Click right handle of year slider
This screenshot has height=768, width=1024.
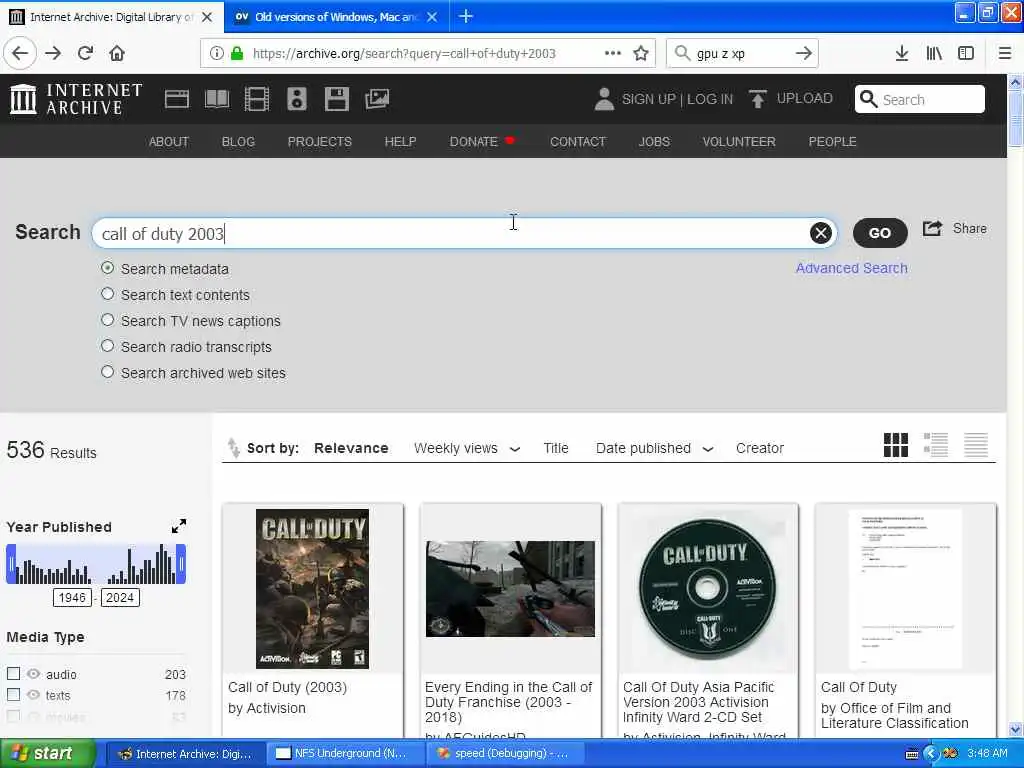click(x=182, y=564)
